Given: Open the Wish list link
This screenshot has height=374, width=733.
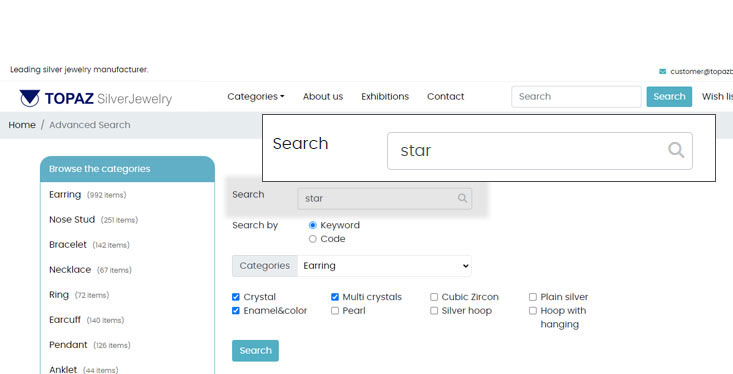Looking at the screenshot, I should pos(717,96).
